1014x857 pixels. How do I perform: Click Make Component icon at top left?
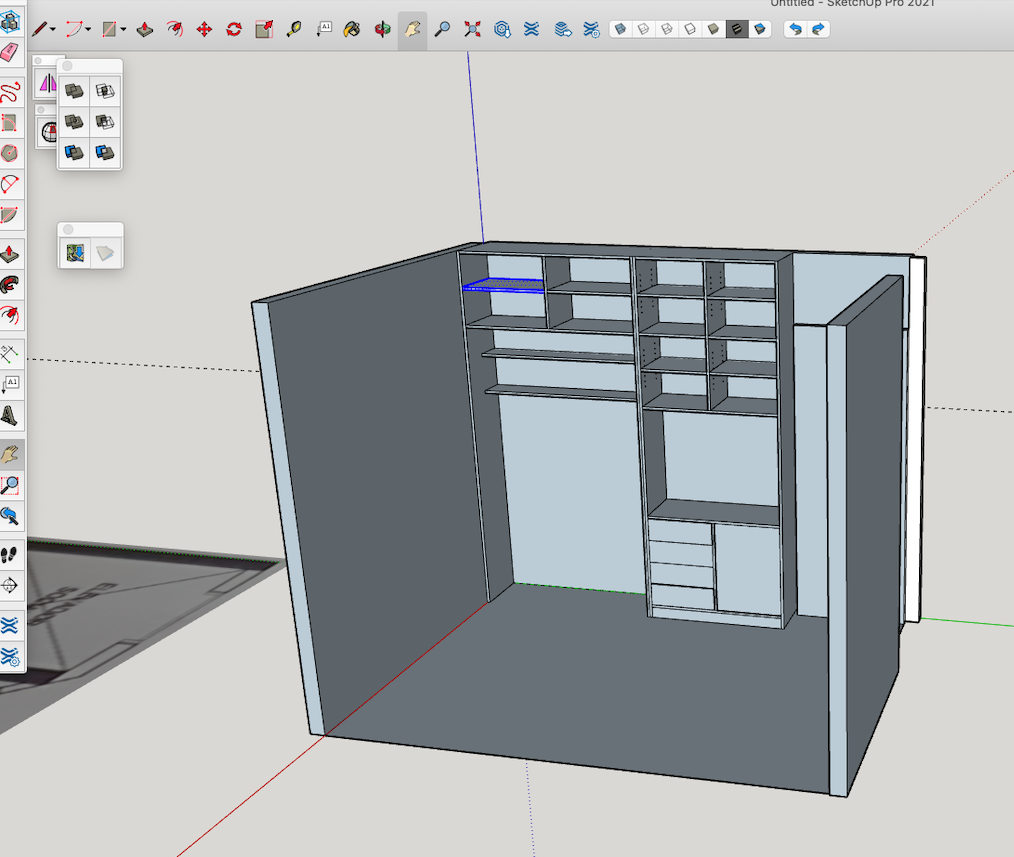pos(10,21)
